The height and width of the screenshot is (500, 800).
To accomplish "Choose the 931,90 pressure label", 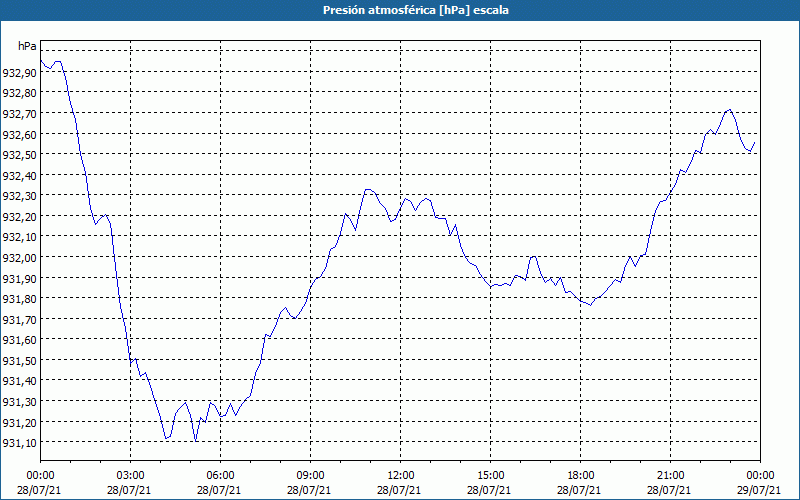I will click(19, 279).
